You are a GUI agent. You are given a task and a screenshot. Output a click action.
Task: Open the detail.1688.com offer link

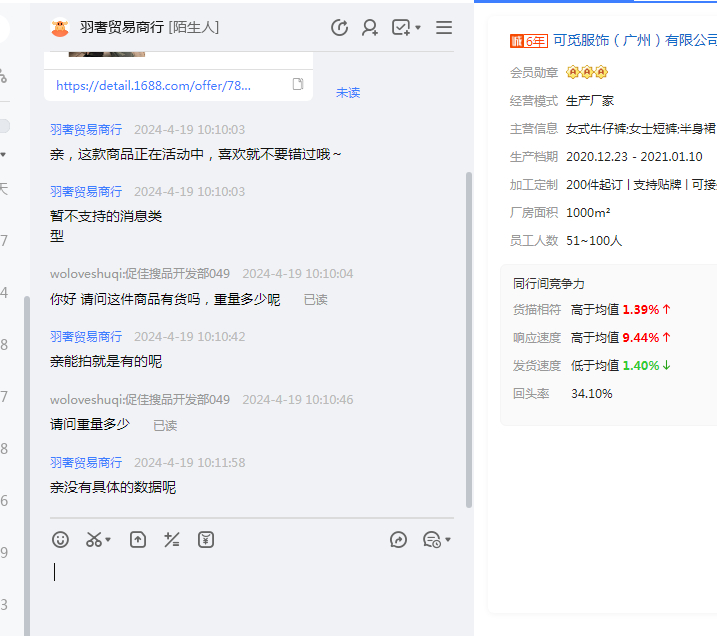click(x=153, y=86)
